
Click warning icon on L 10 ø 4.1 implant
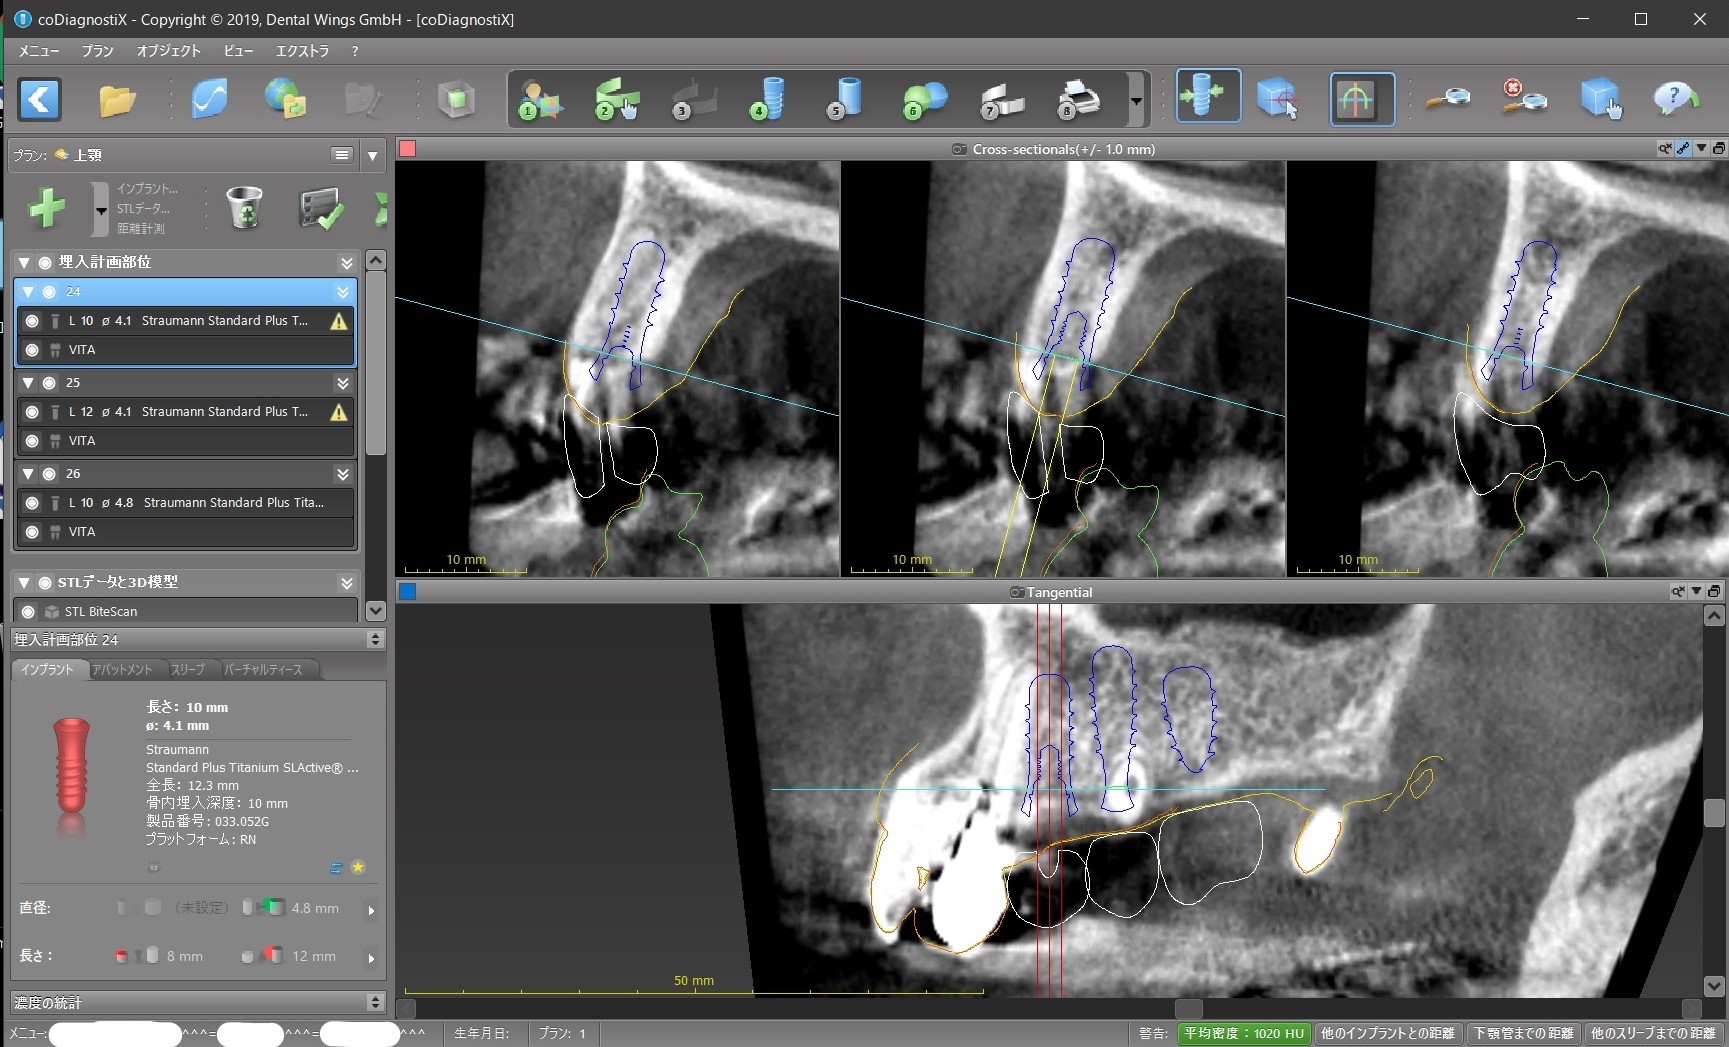pyautogui.click(x=339, y=321)
